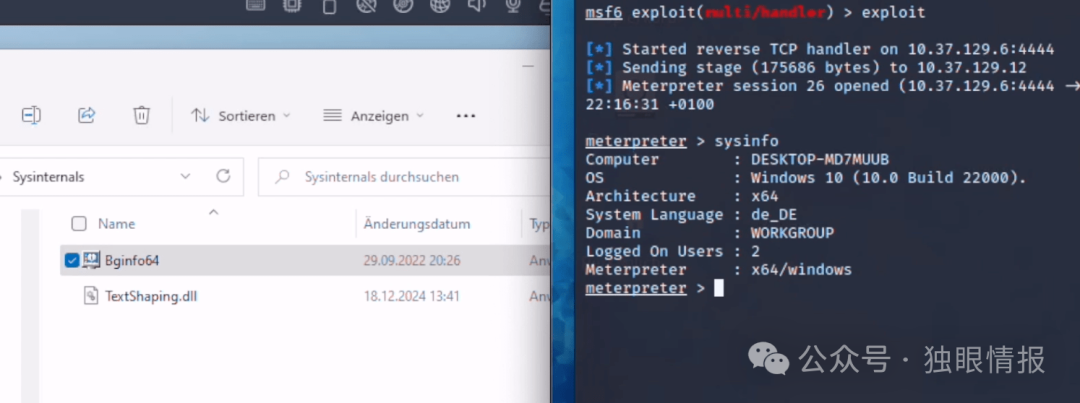
Task: Click the WORKGROUP domain value in terminal
Action: 792,233
